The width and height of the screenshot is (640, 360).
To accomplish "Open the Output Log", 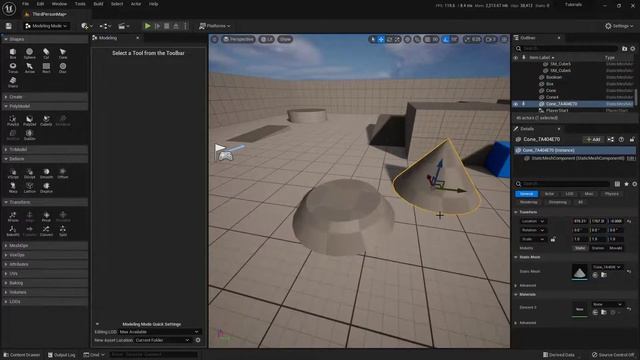I will point(62,355).
